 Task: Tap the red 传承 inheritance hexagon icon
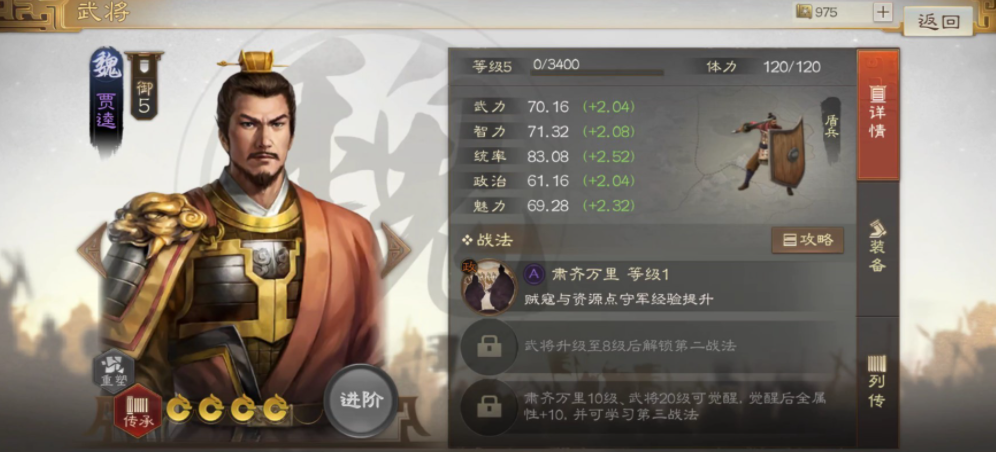(138, 411)
